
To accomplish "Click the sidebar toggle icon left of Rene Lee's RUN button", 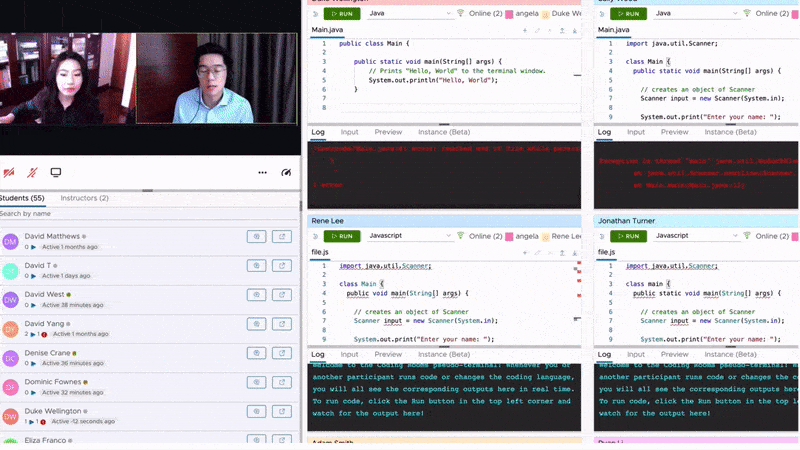I will pos(315,236).
